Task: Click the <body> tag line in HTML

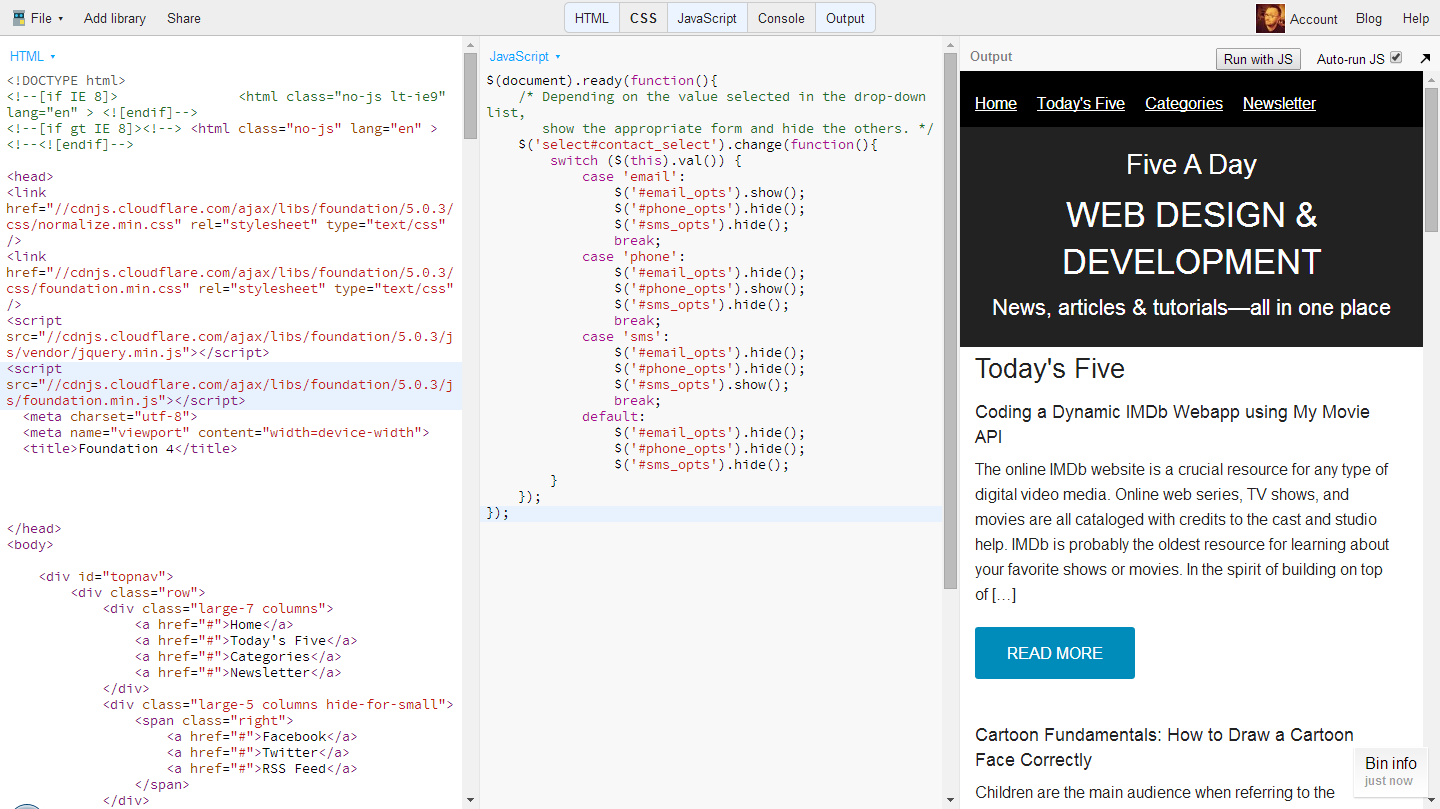Action: point(30,545)
